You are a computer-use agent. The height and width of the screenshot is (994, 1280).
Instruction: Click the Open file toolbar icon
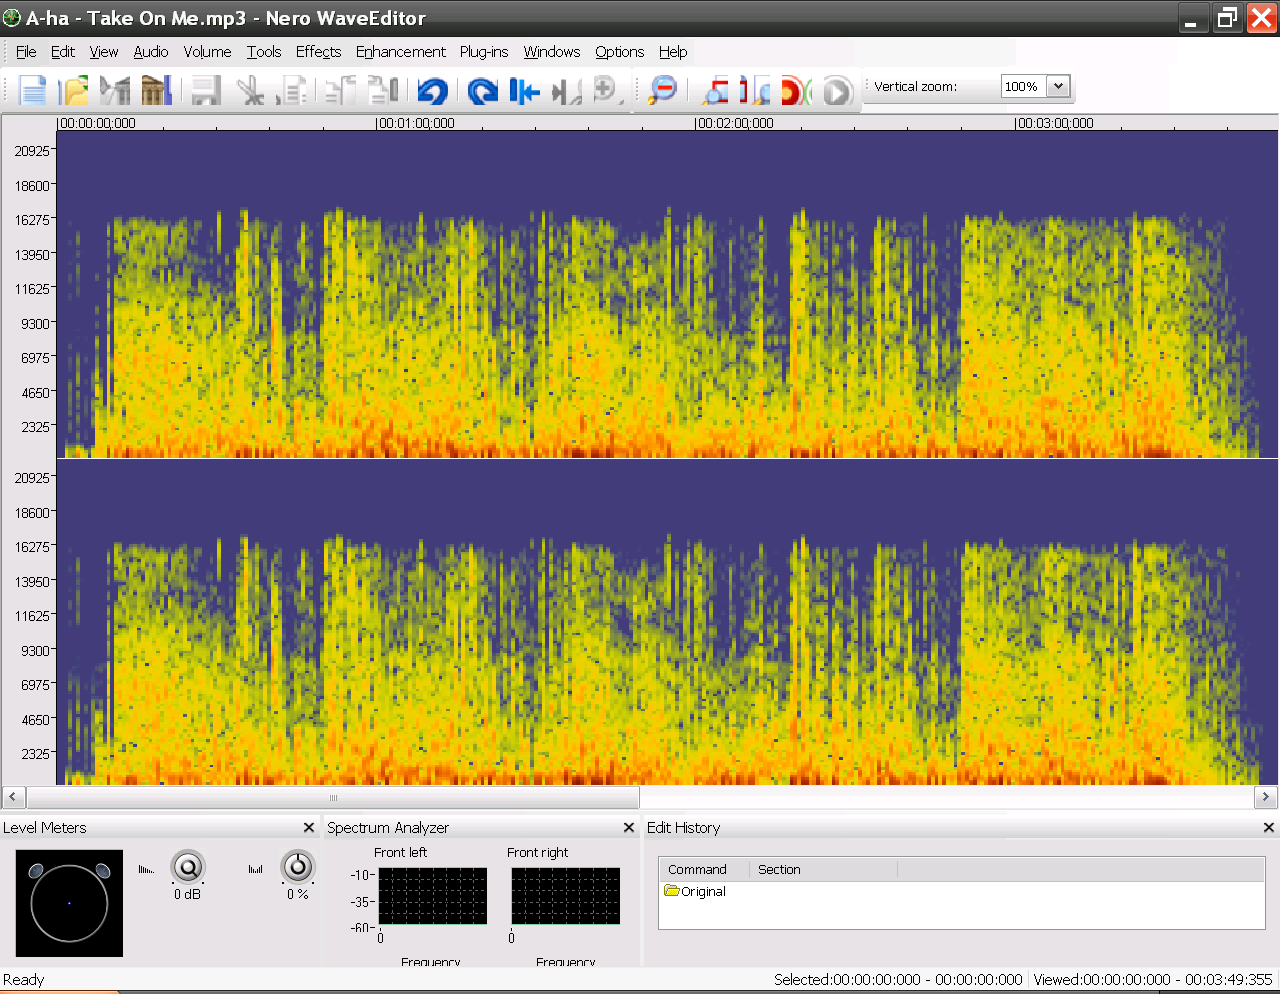click(x=75, y=90)
